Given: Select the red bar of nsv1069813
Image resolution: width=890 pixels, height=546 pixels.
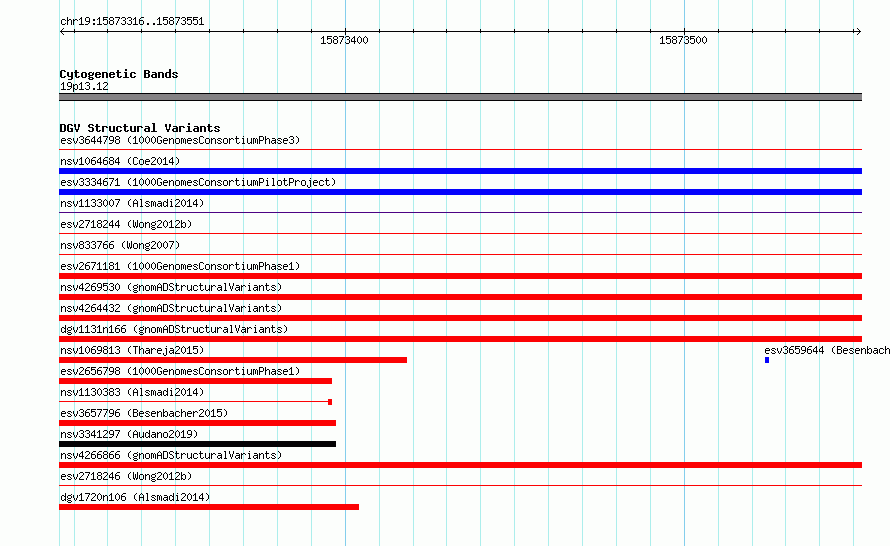Looking at the screenshot, I should 233,360.
